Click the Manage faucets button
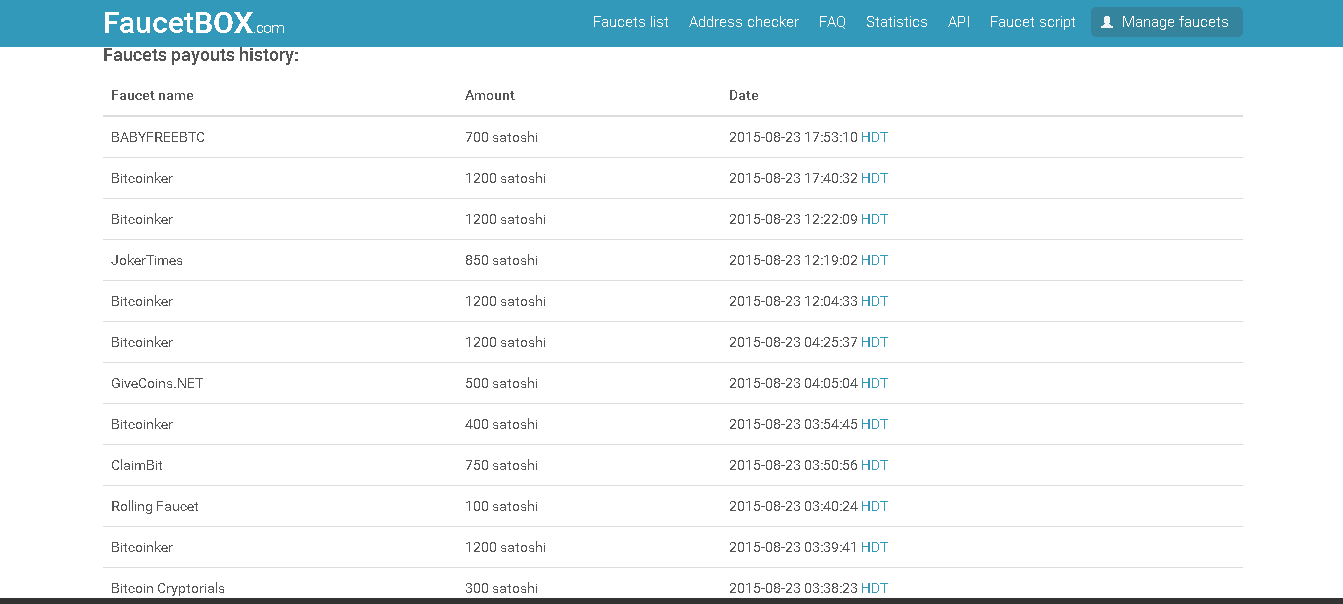The width and height of the screenshot is (1343, 604). [x=1167, y=22]
